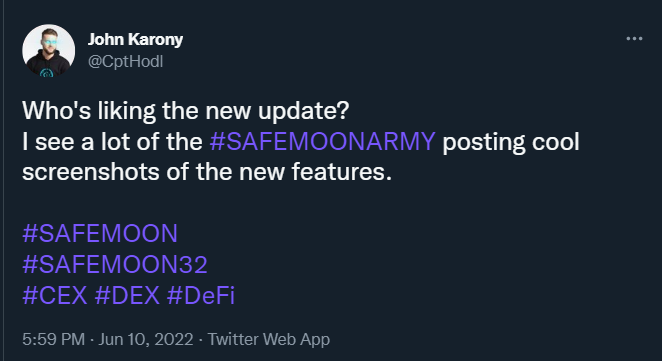Open the Jun 10, 2022 date link
The image size is (662, 361).
point(146,339)
